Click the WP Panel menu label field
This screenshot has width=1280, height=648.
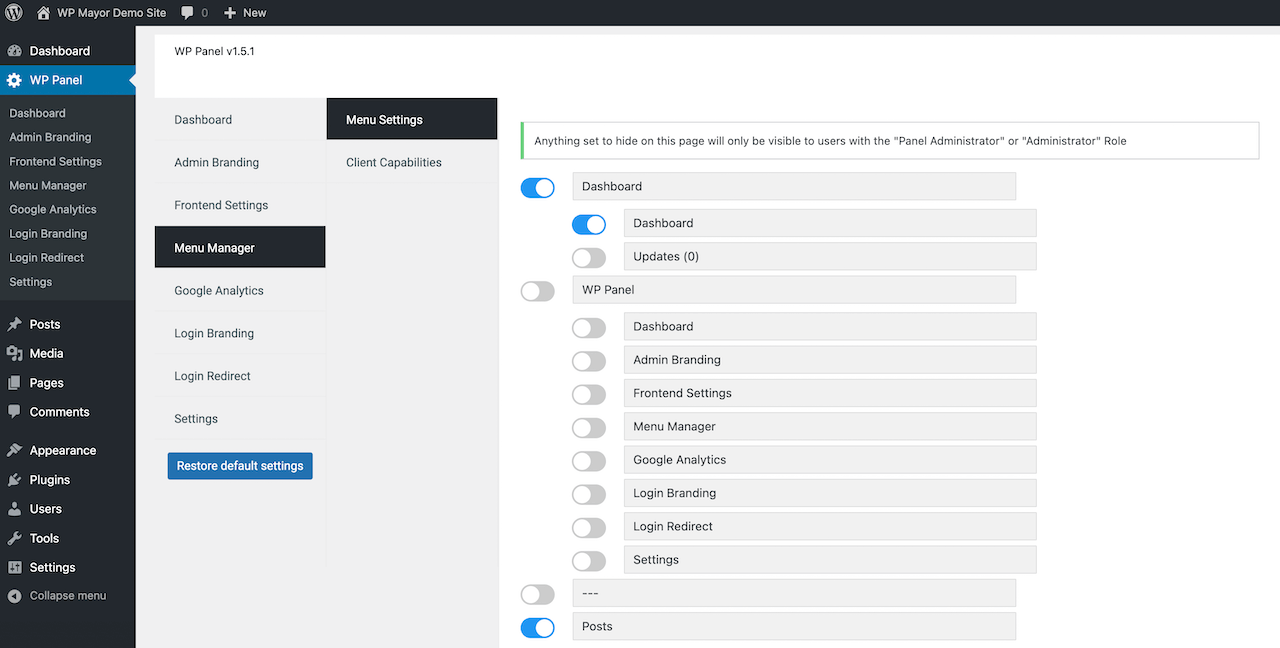(x=794, y=289)
